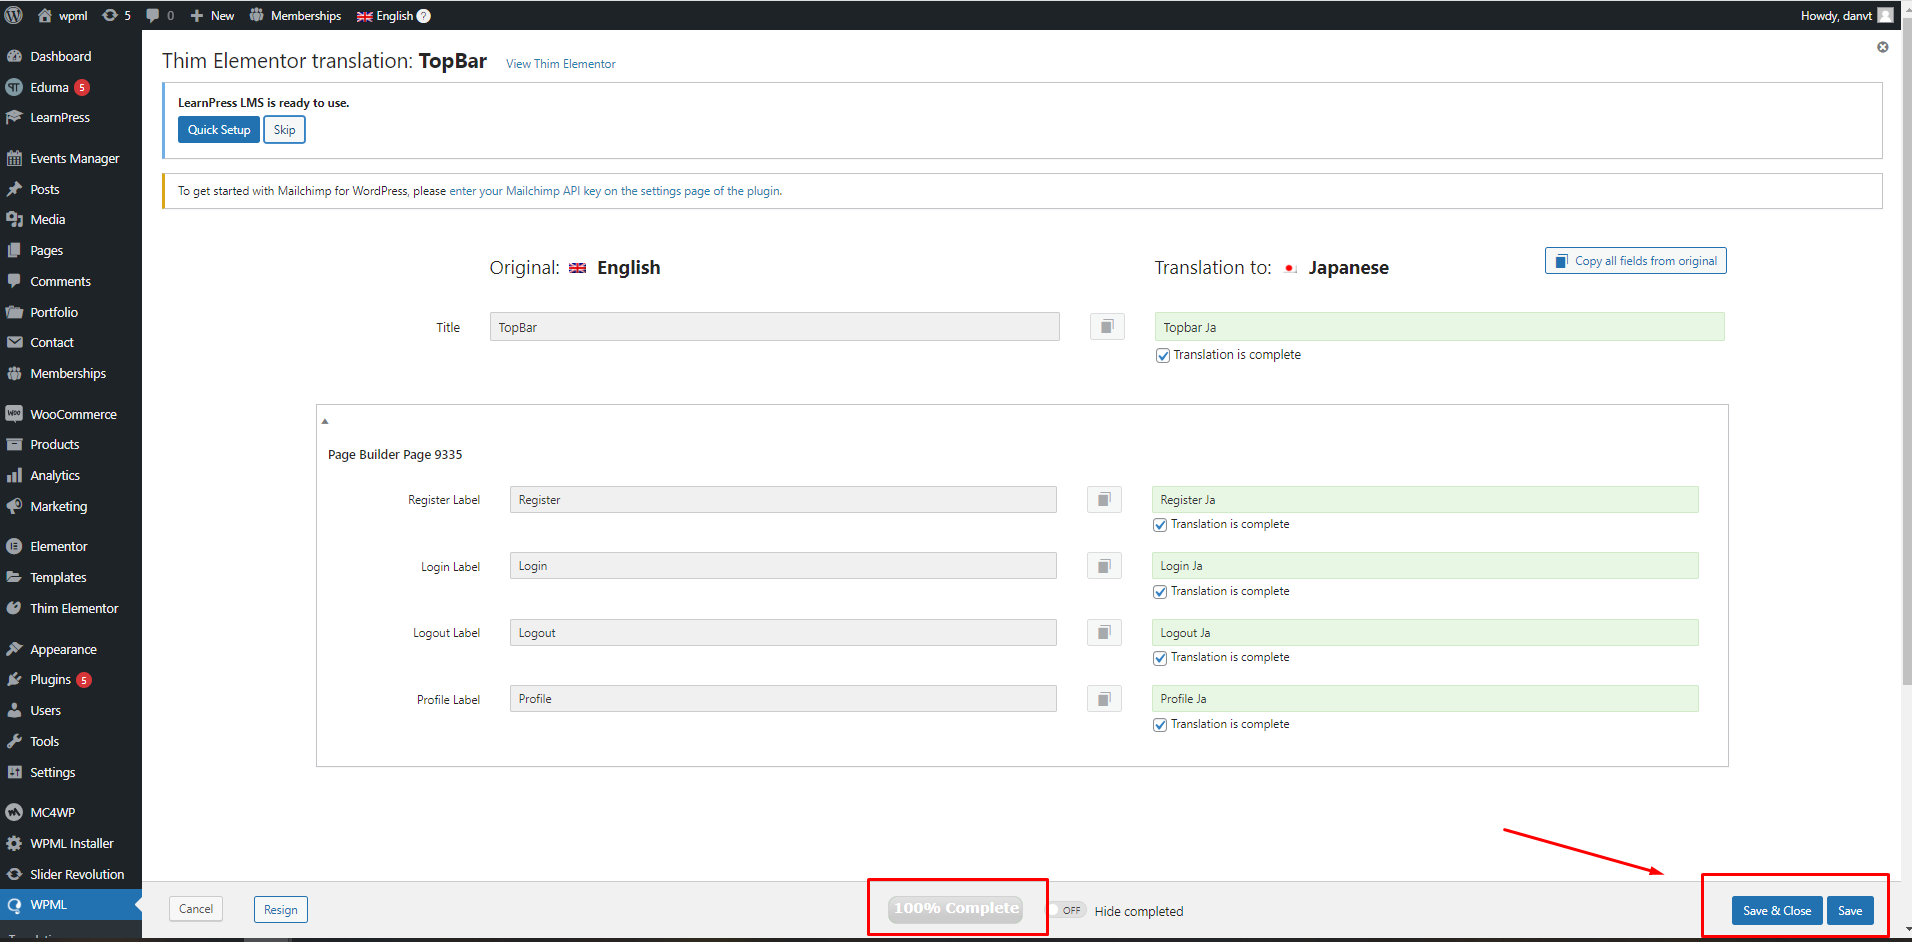
Task: Copy the Register Label from original
Action: tap(1104, 499)
